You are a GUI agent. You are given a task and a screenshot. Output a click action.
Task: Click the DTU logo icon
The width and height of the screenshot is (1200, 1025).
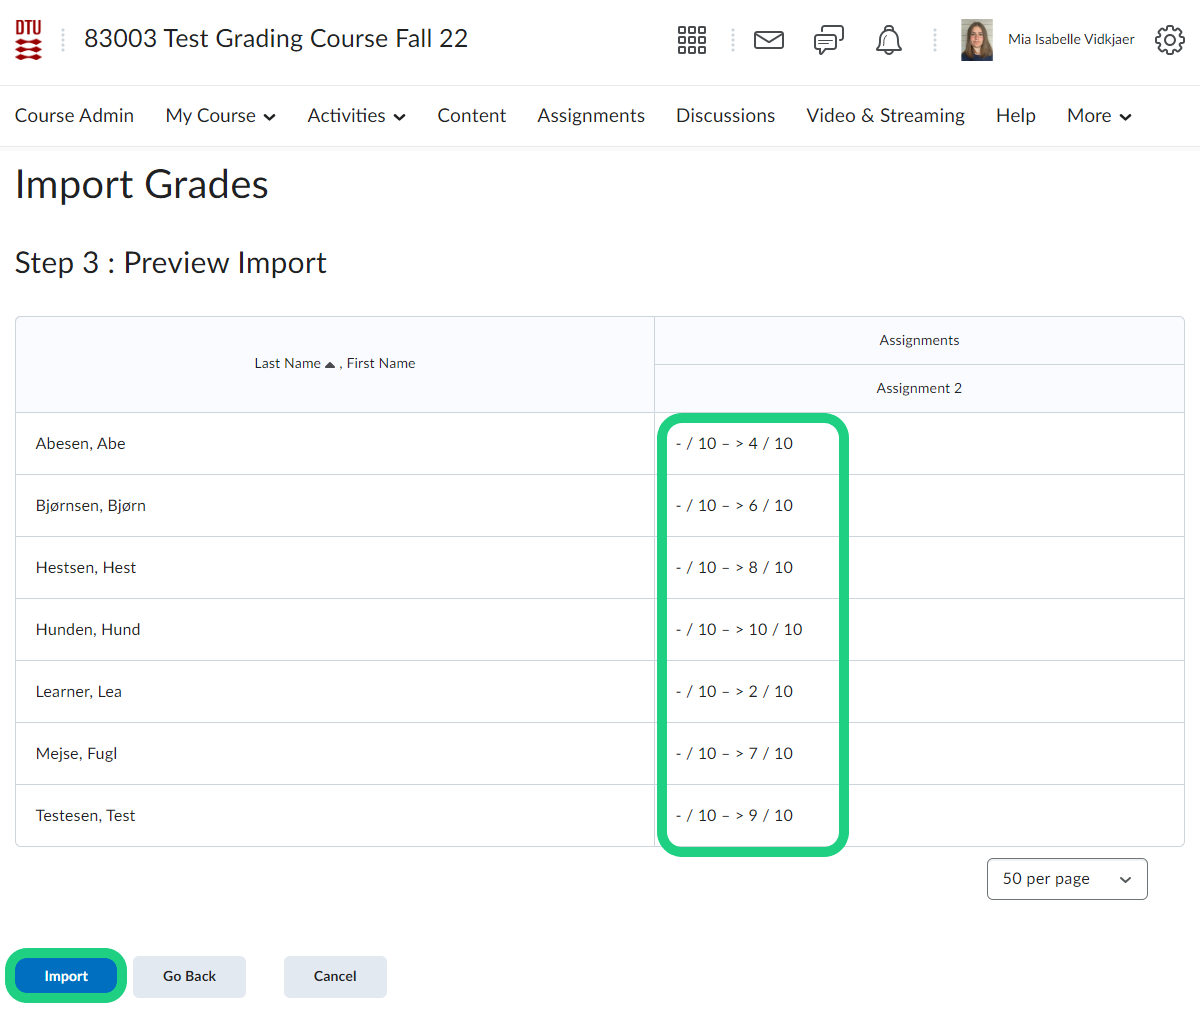[x=29, y=40]
